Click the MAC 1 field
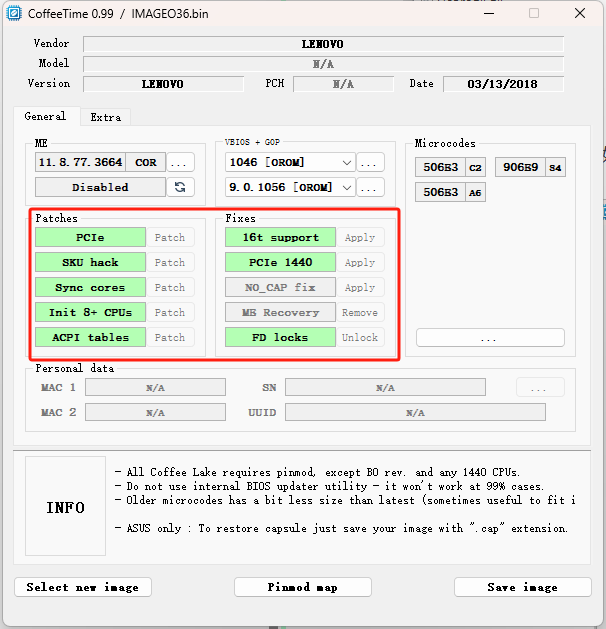Screen dimensions: 606x629 point(155,387)
